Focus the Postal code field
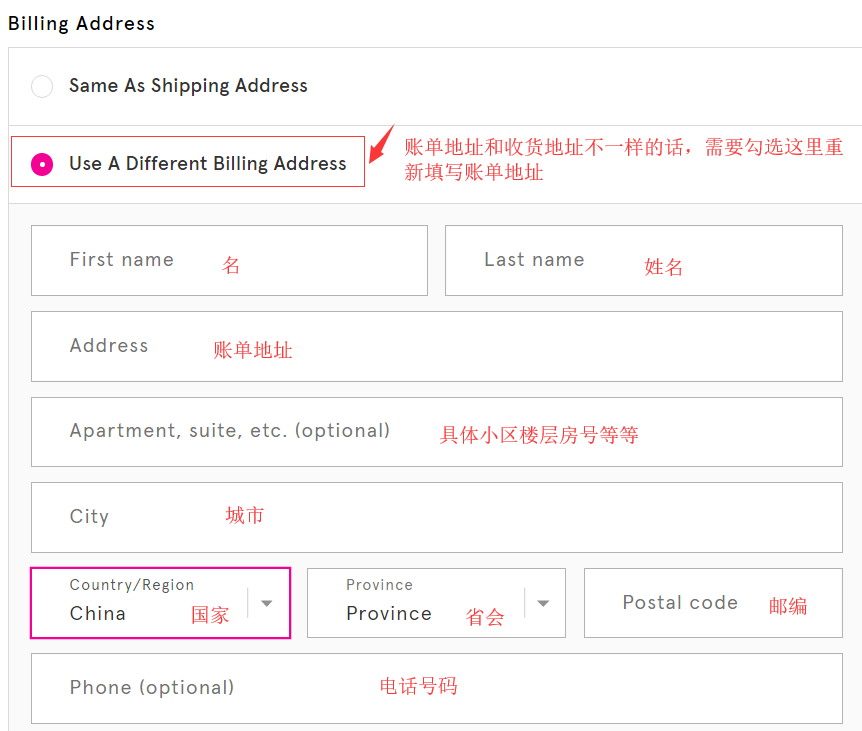Viewport: 862px width, 731px height. tap(712, 603)
